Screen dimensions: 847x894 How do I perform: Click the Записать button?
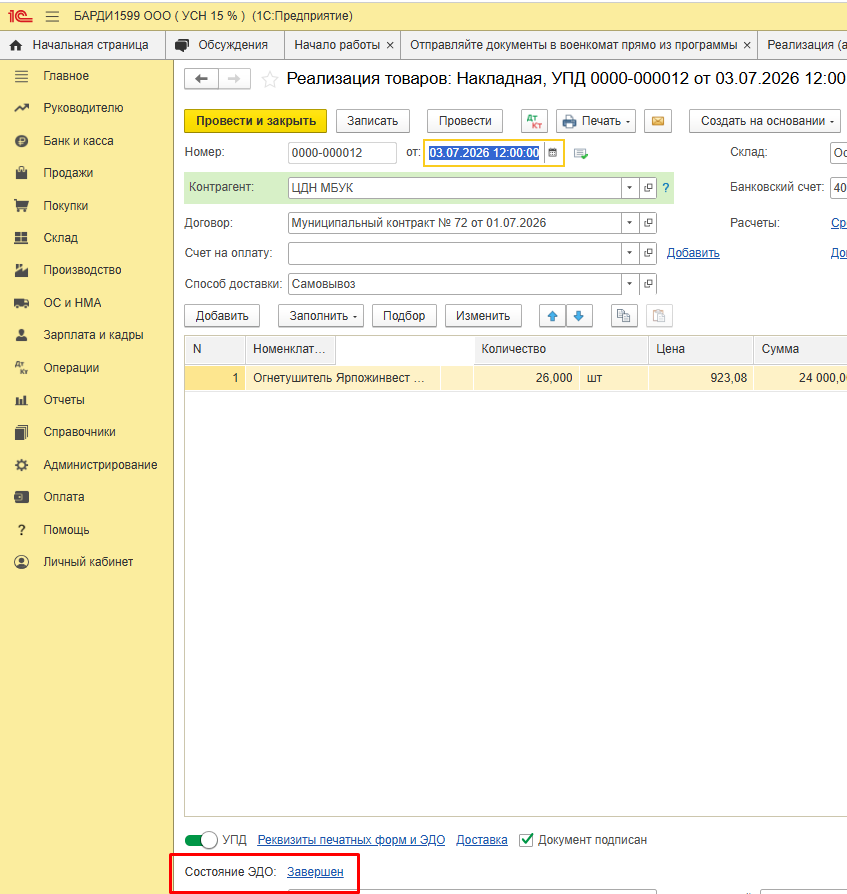(x=373, y=121)
